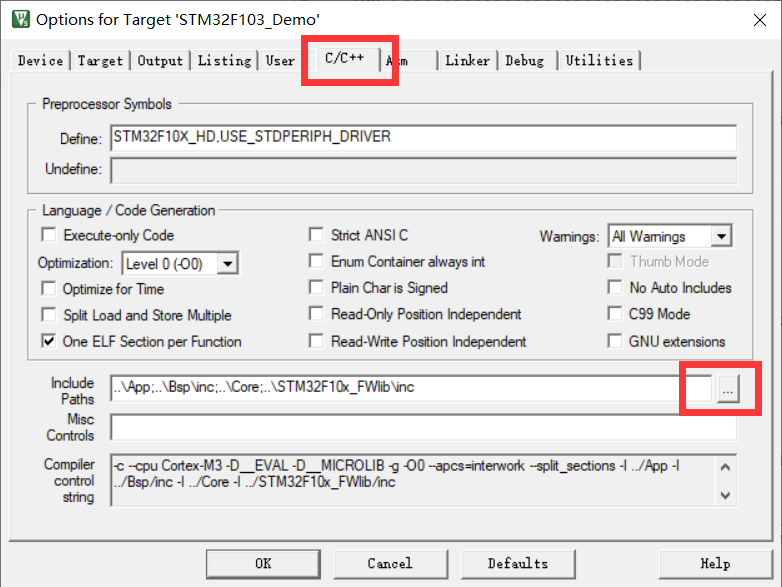
Task: Switch to the Asm tab
Action: [409, 61]
